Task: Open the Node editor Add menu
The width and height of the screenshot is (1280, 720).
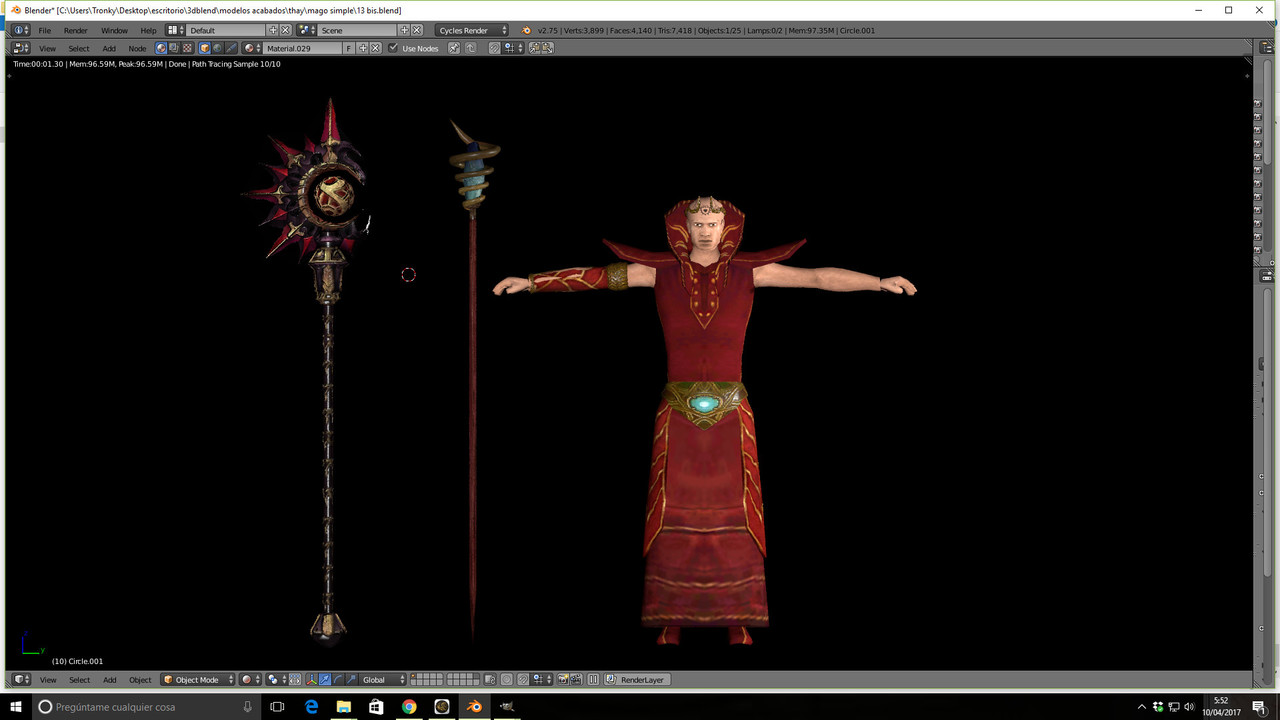Action: point(109,48)
